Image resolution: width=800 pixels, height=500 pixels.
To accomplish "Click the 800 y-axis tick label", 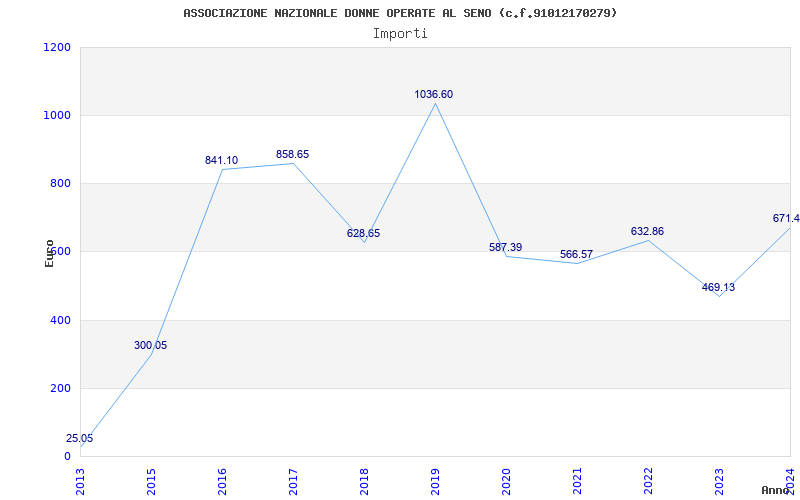I will click(60, 184).
